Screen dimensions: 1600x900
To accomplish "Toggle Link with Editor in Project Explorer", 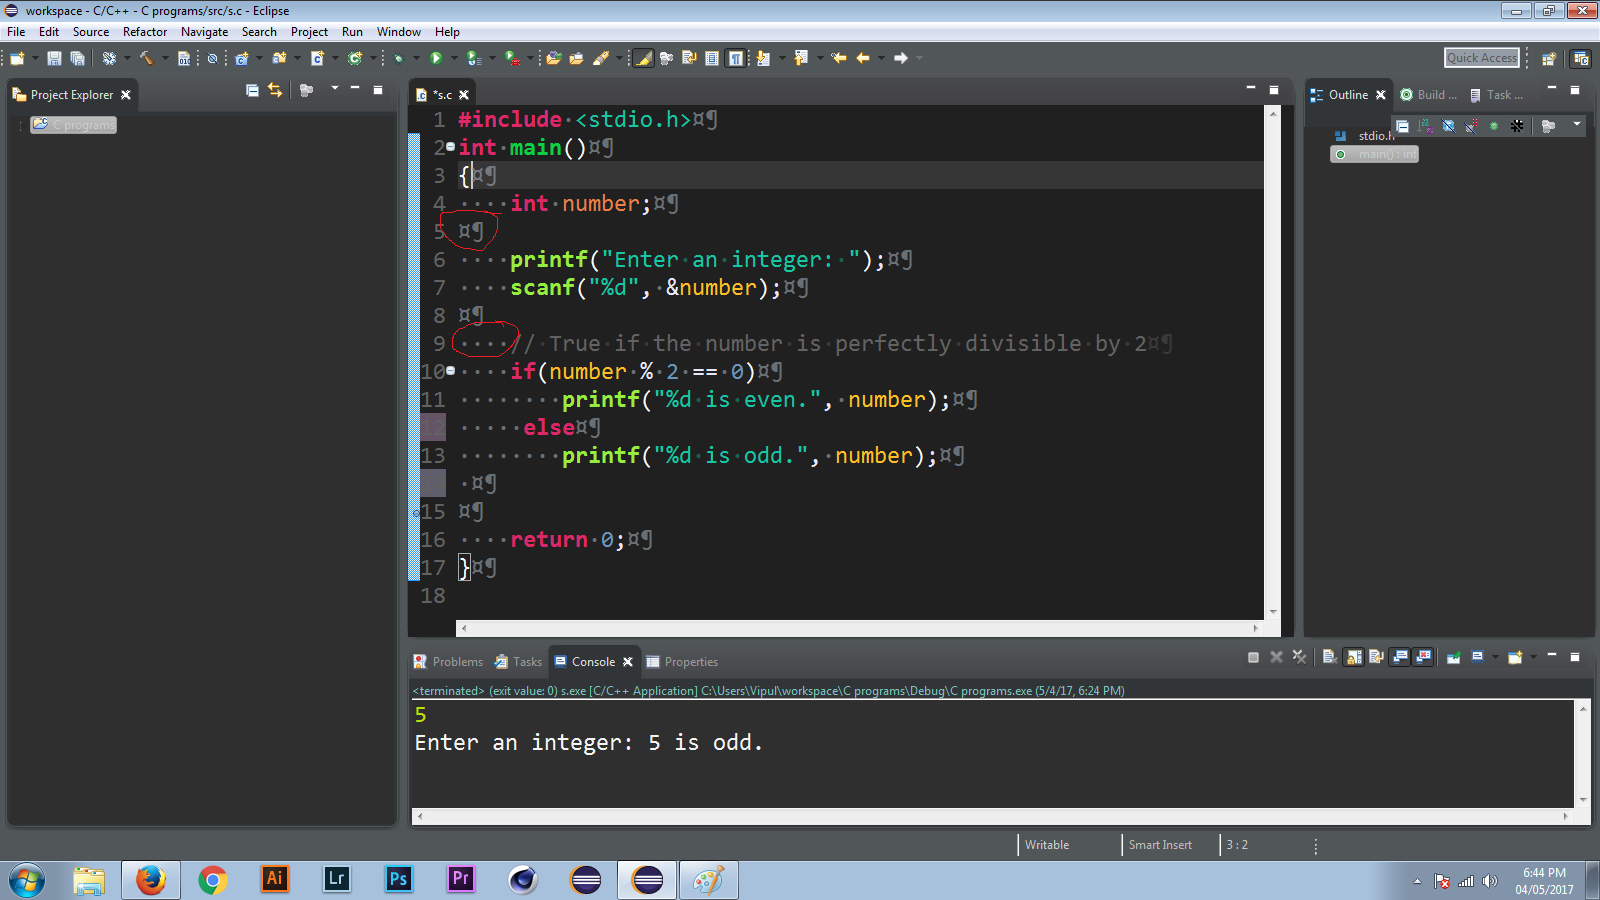I will pos(275,91).
